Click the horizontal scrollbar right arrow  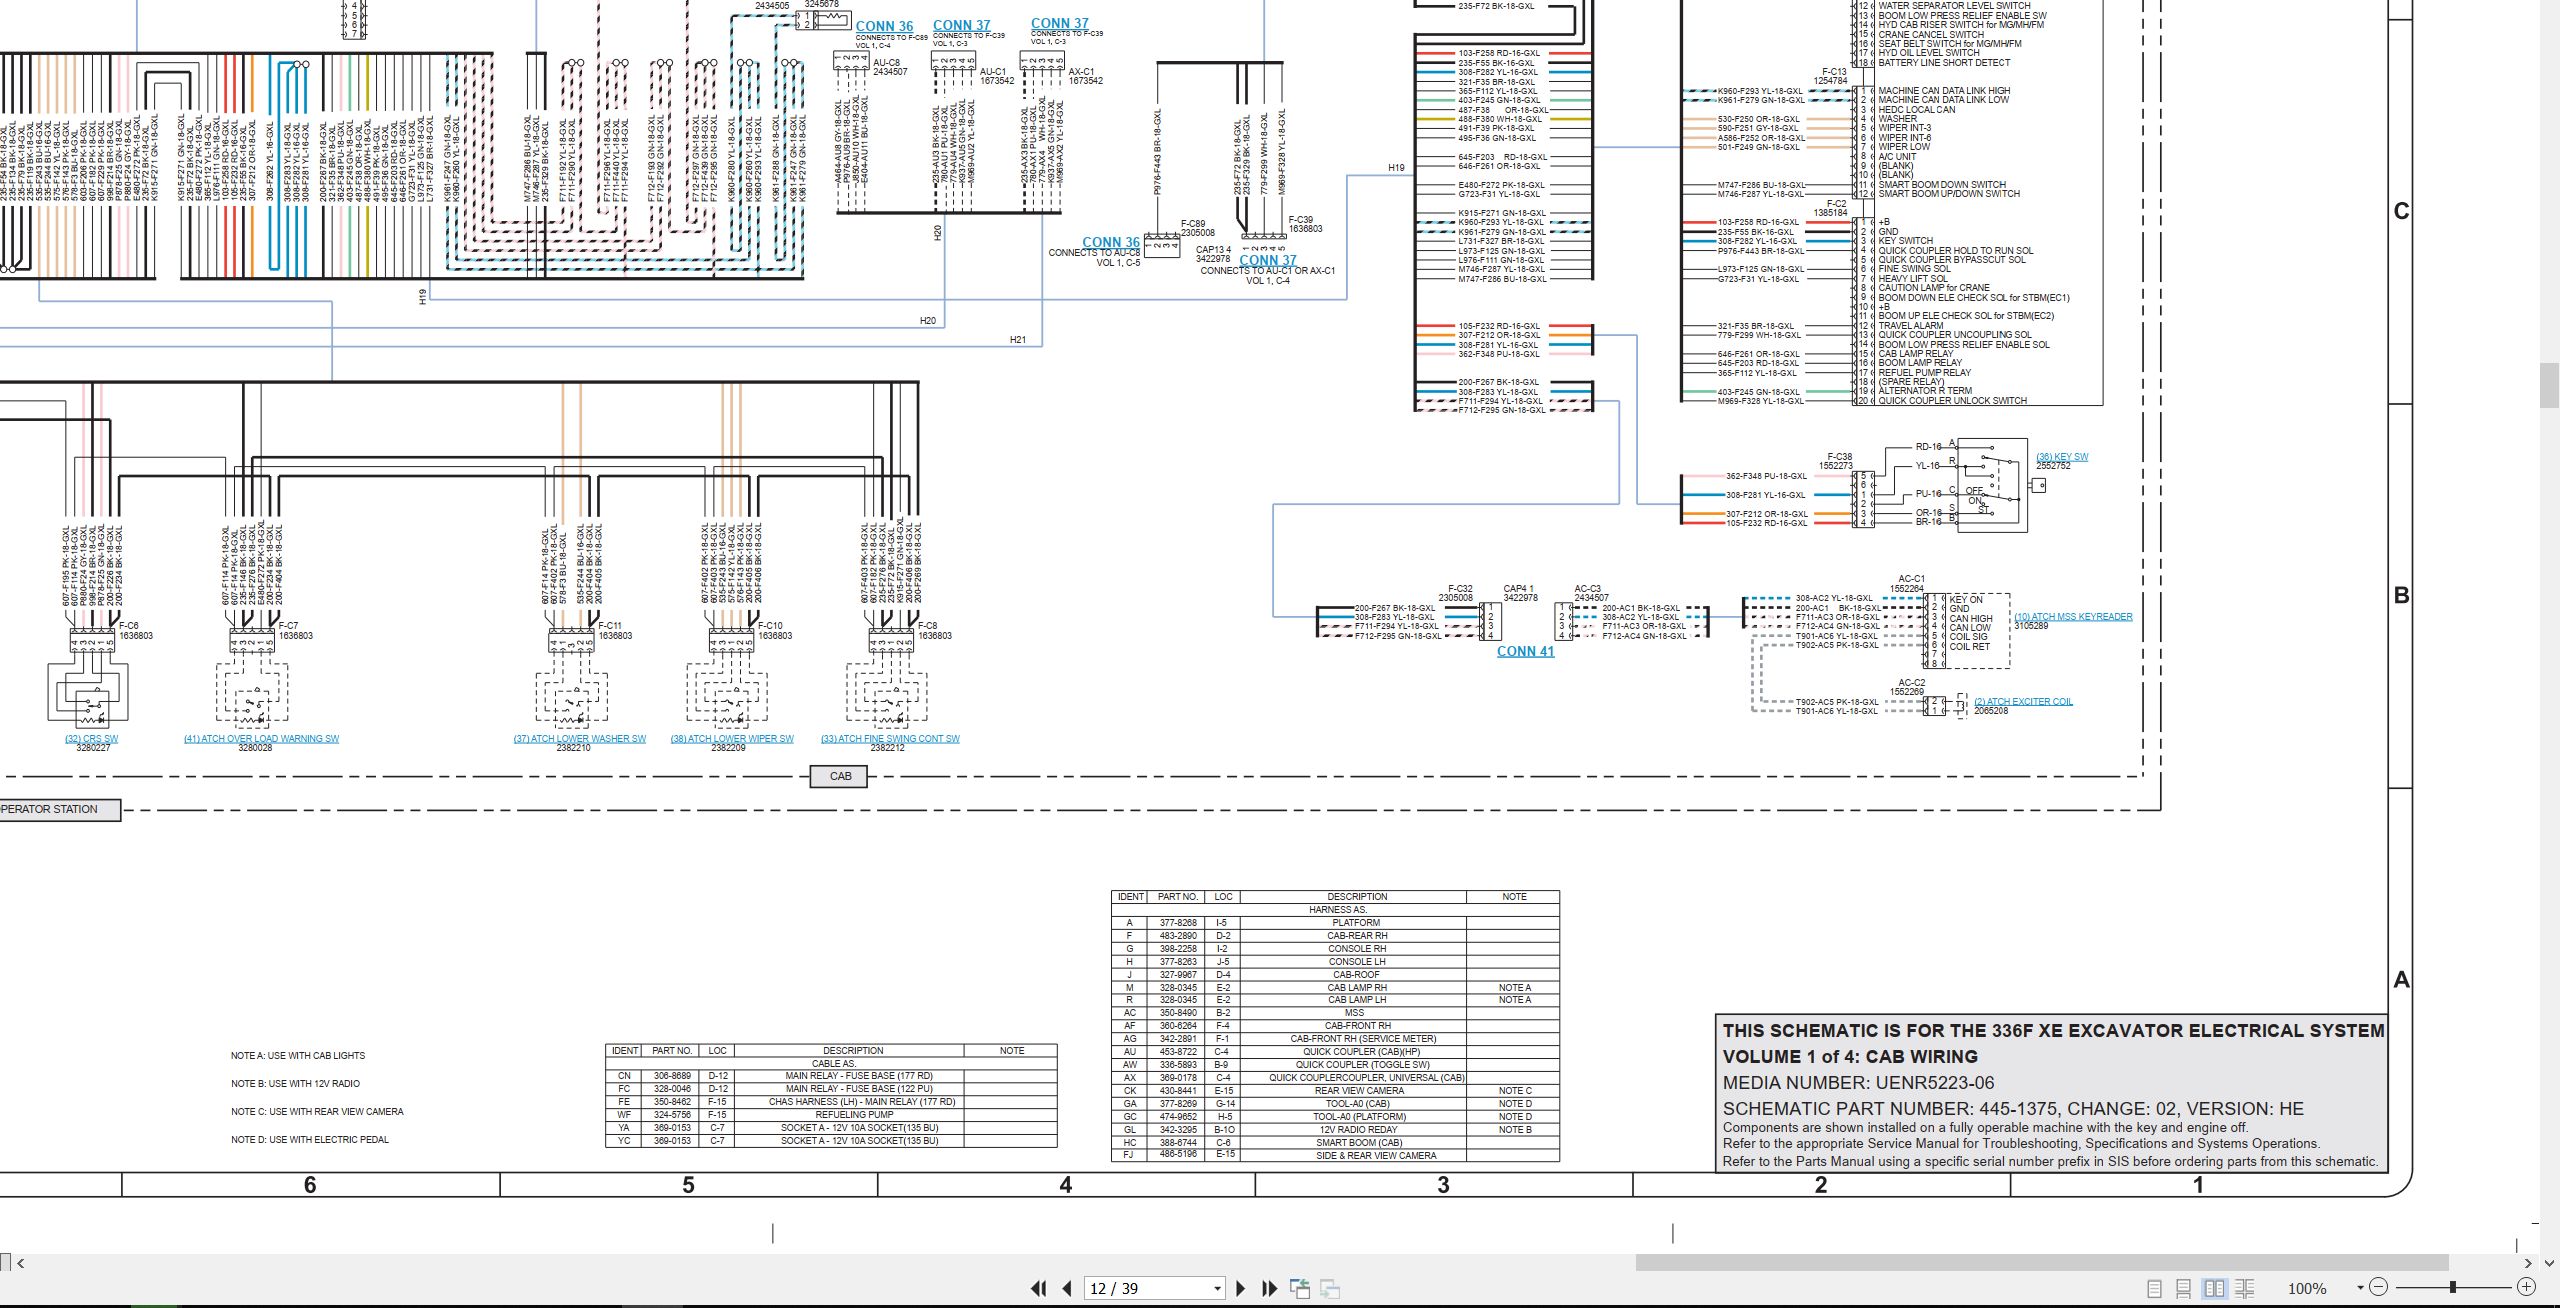coord(2527,1263)
